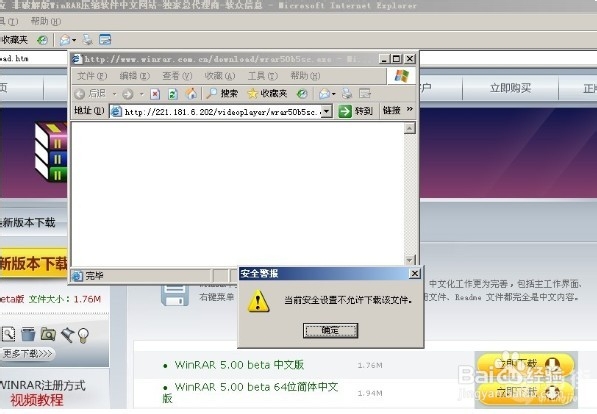The height and width of the screenshot is (414, 597).
Task: Click the floppy disk save icon
Action: (x=175, y=296)
